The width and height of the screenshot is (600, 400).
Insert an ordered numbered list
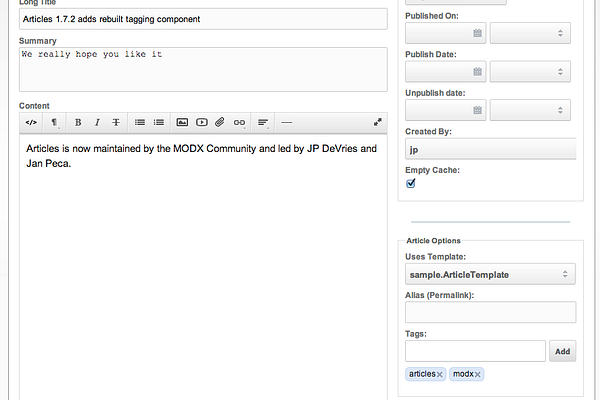(158, 122)
